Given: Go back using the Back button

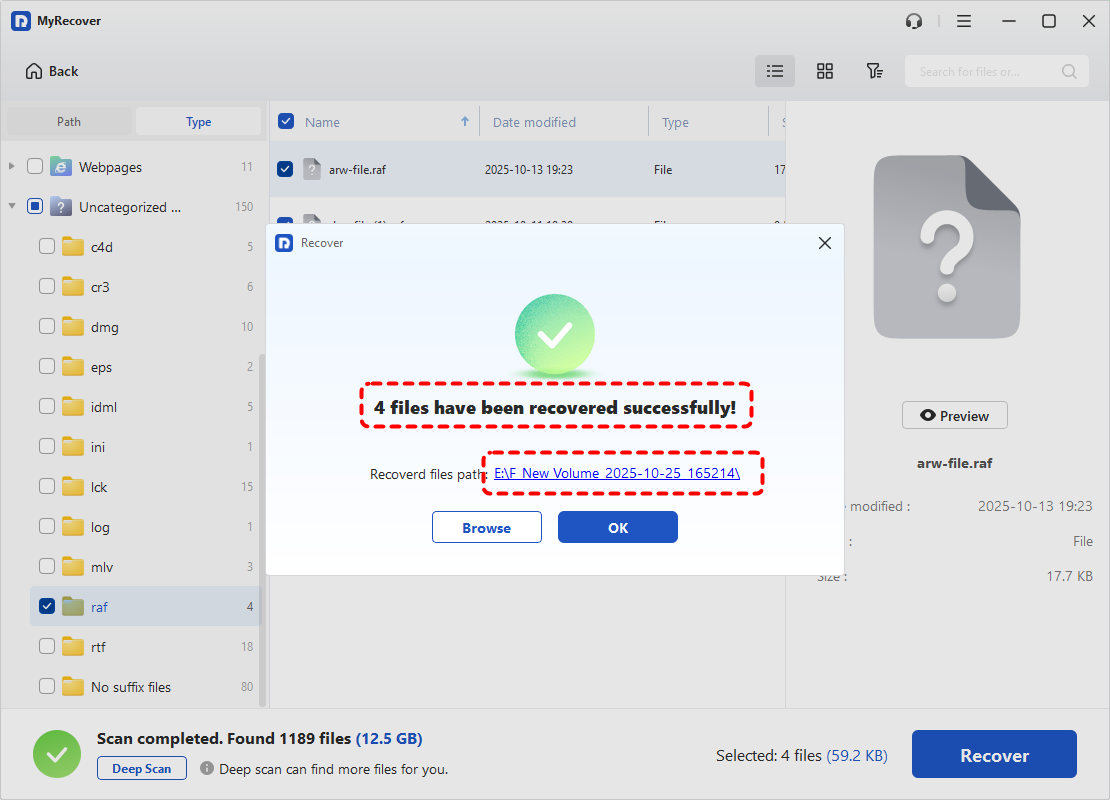Looking at the screenshot, I should pyautogui.click(x=52, y=71).
